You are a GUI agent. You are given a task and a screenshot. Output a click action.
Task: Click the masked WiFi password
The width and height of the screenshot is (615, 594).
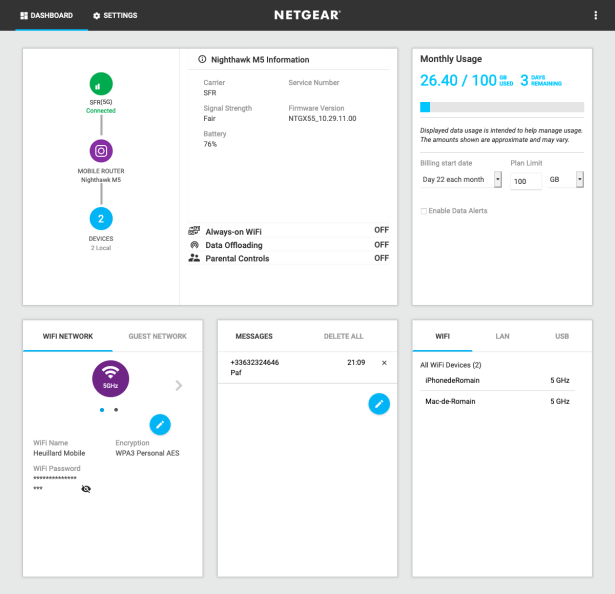coord(55,483)
